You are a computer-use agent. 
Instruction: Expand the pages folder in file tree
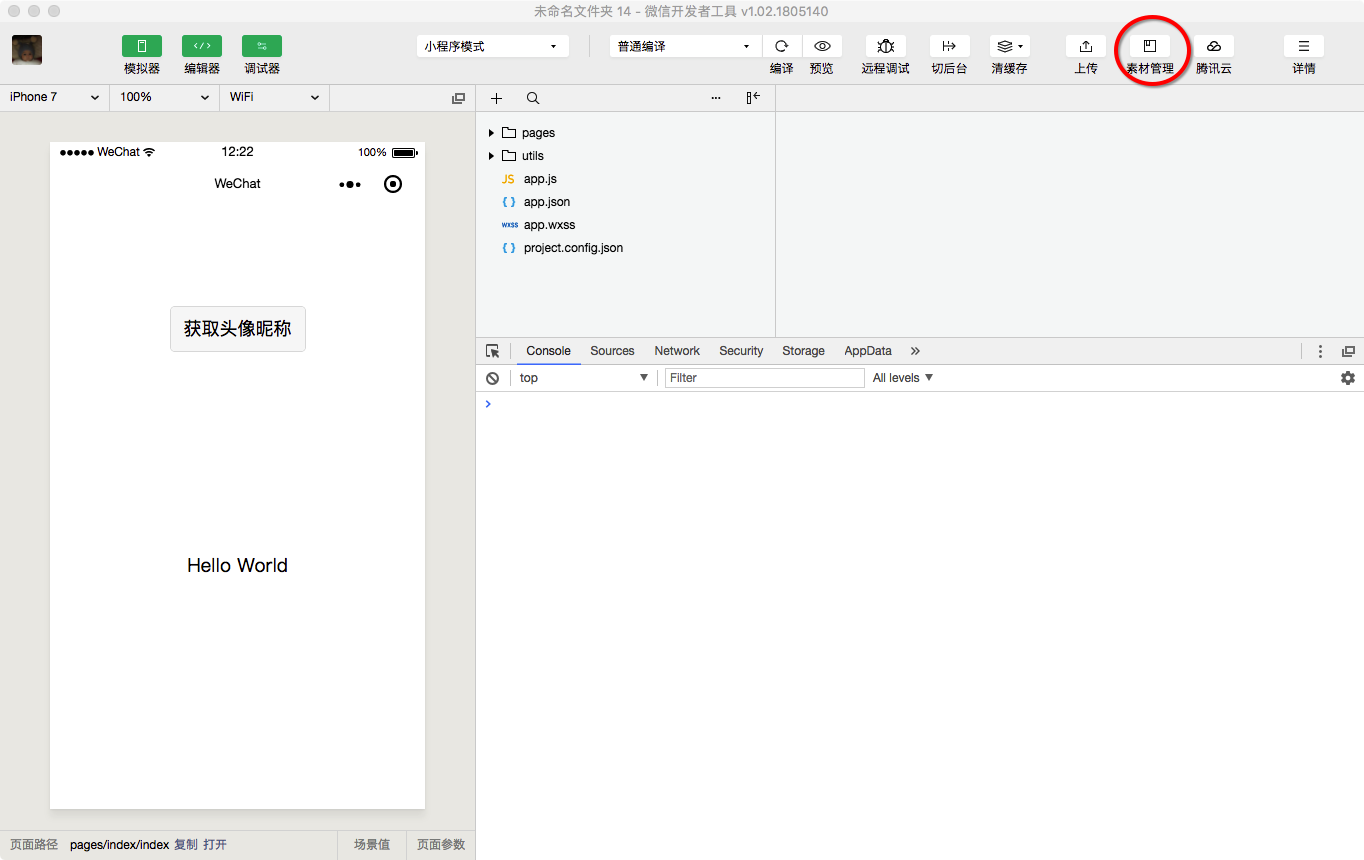[x=491, y=133]
